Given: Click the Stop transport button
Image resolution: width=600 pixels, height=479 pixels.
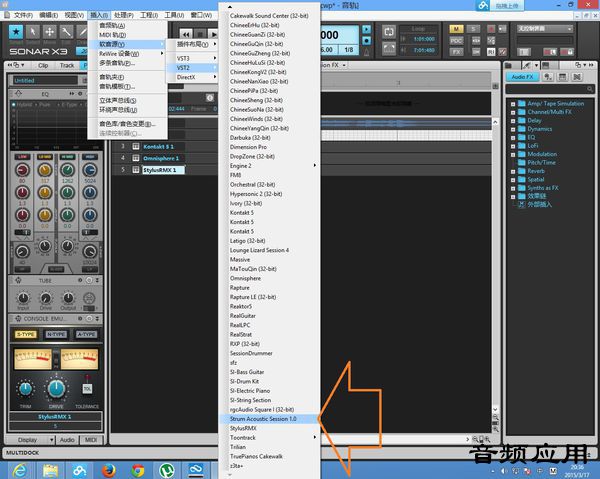Looking at the screenshot, I should point(200,34).
